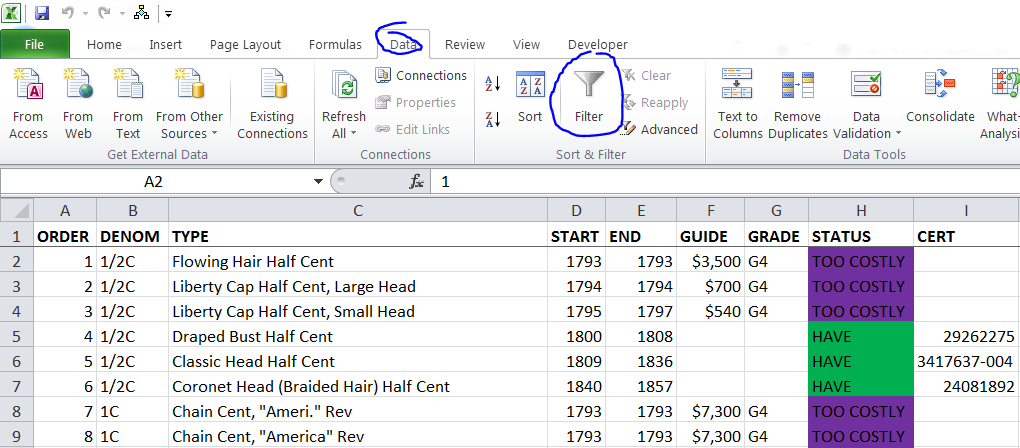
Task: Click Clear filter button
Action: pos(646,75)
